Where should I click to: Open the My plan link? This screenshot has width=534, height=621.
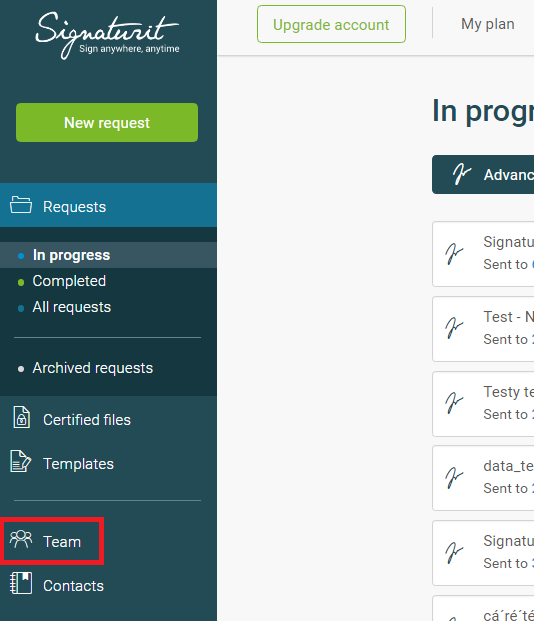[x=488, y=24]
